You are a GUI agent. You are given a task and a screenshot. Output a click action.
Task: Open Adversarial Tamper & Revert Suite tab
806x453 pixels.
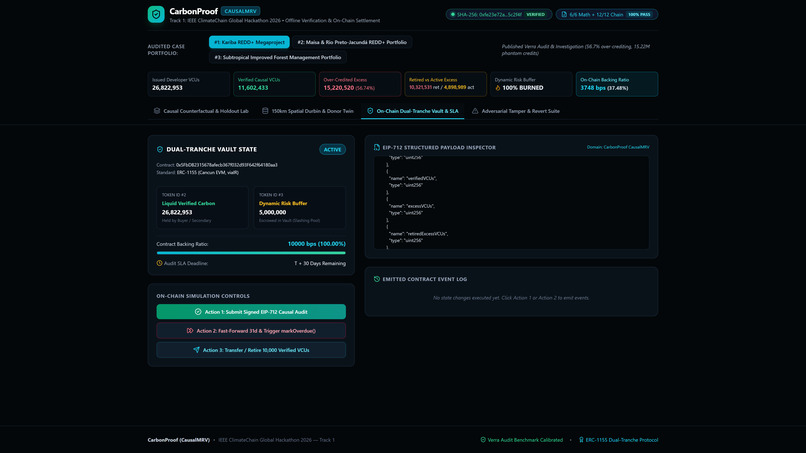pos(516,111)
